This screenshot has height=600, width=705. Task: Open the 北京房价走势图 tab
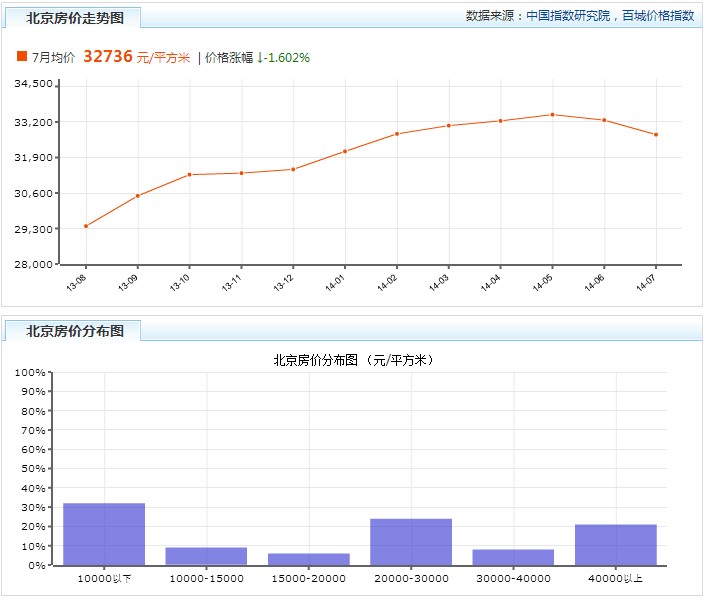tap(73, 18)
